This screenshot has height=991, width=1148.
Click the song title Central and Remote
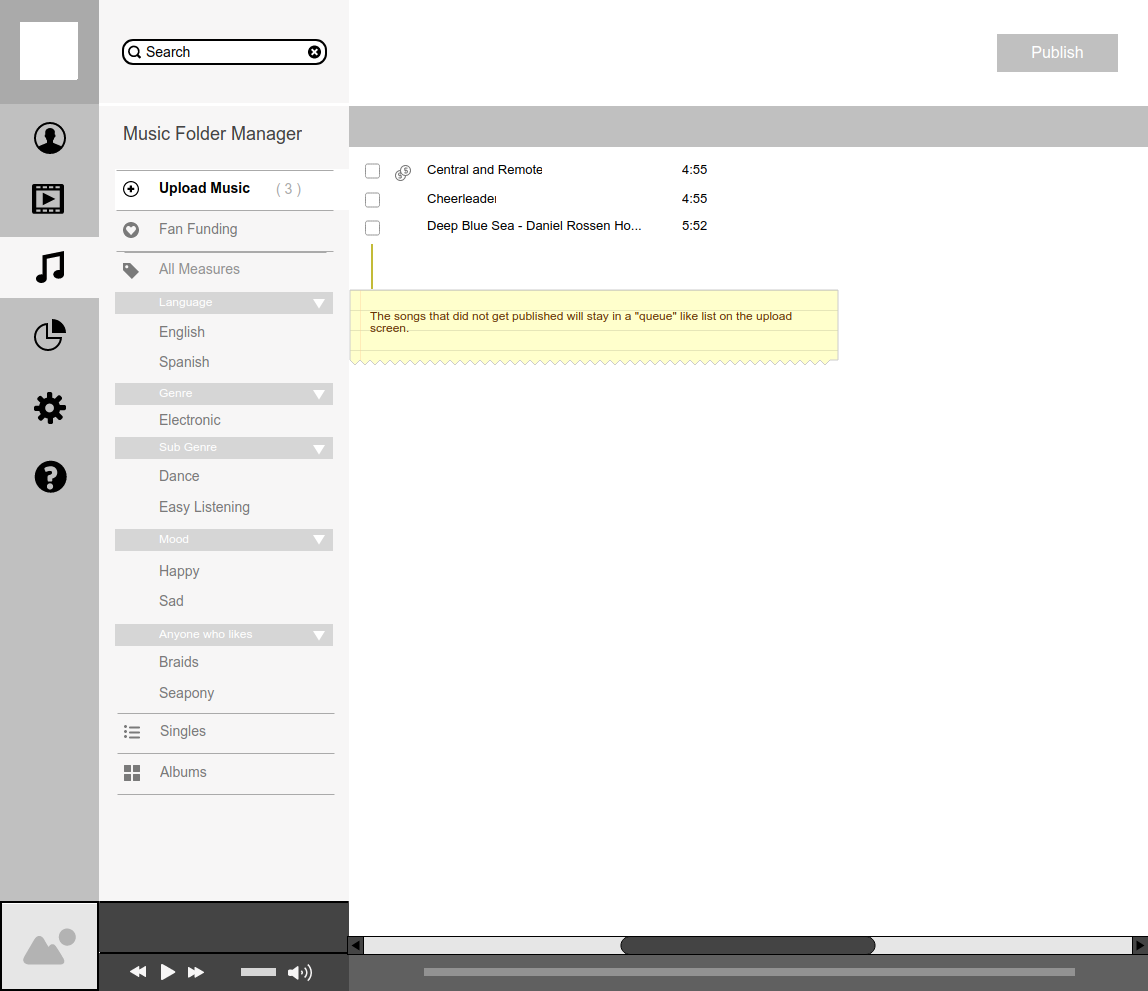485,170
